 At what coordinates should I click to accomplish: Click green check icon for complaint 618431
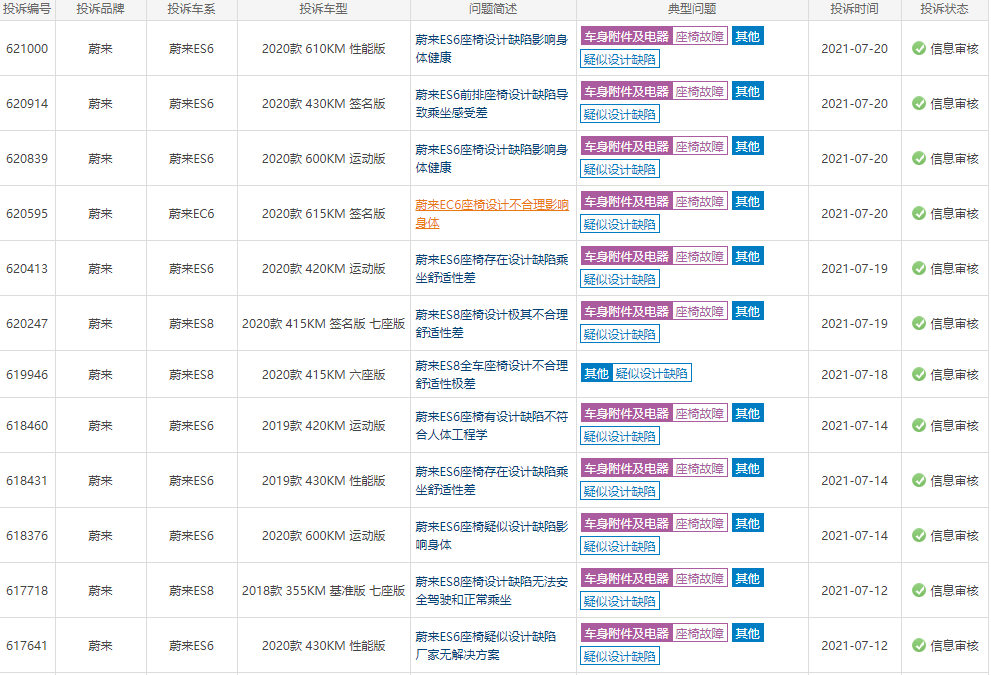coord(919,481)
